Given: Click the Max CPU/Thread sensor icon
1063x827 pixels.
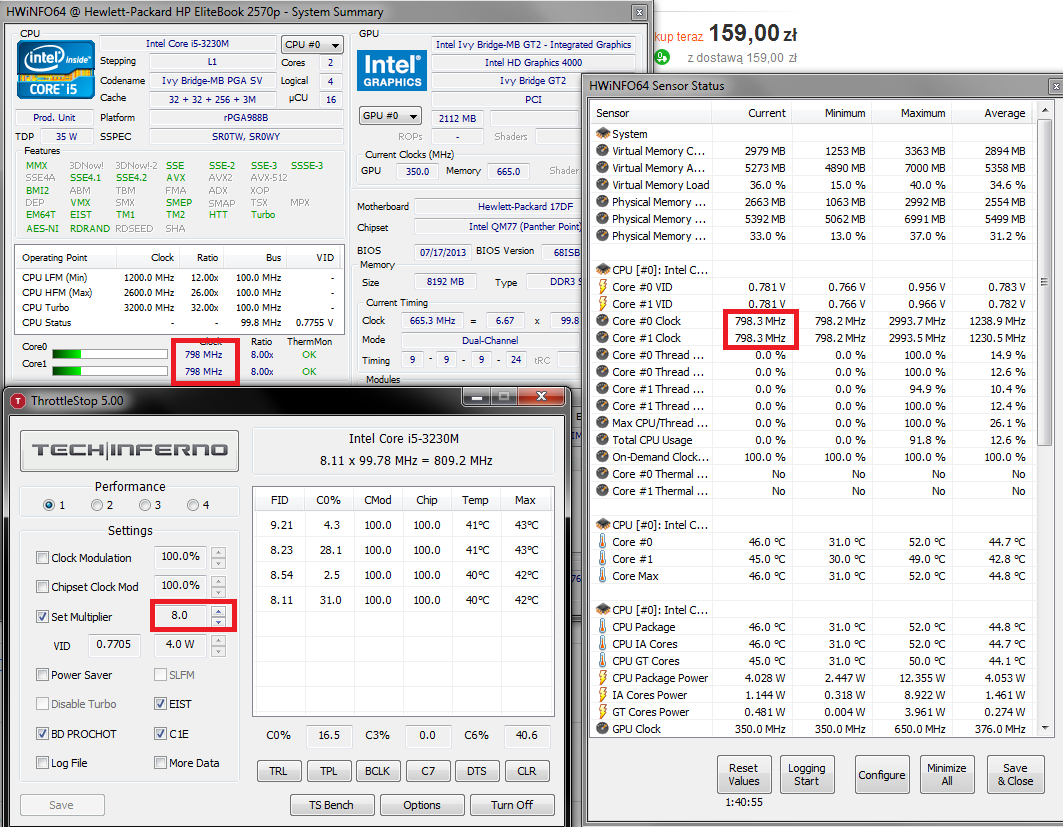Looking at the screenshot, I should [x=603, y=422].
